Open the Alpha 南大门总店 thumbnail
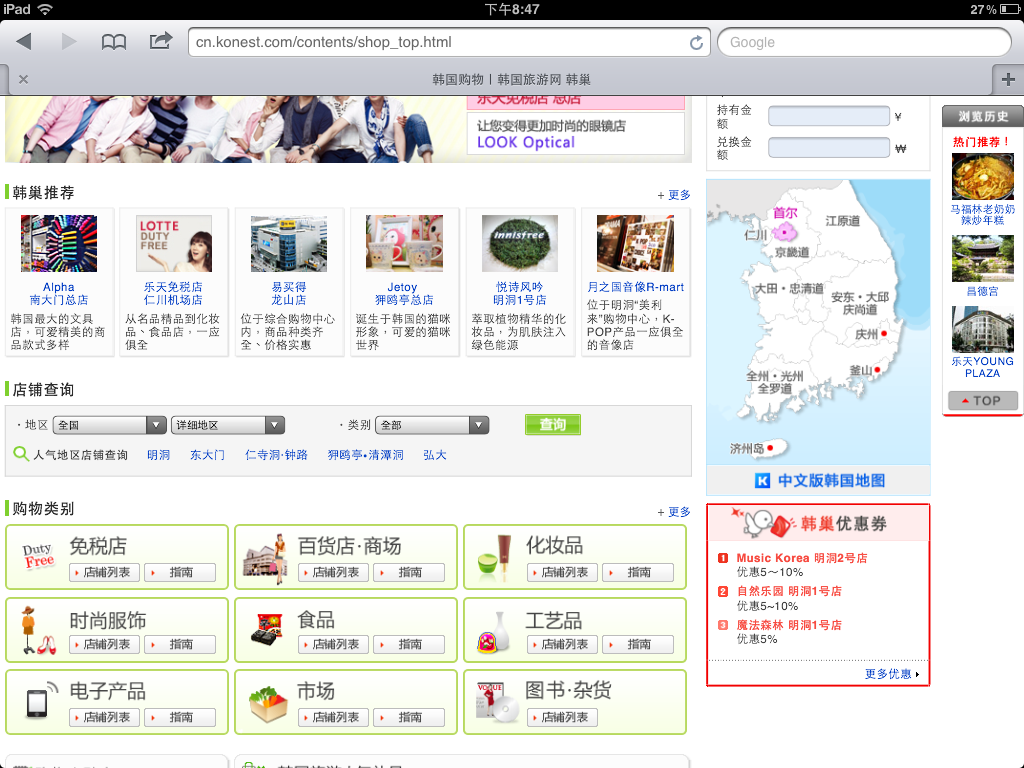Image resolution: width=1024 pixels, height=768 pixels. pyautogui.click(x=59, y=243)
